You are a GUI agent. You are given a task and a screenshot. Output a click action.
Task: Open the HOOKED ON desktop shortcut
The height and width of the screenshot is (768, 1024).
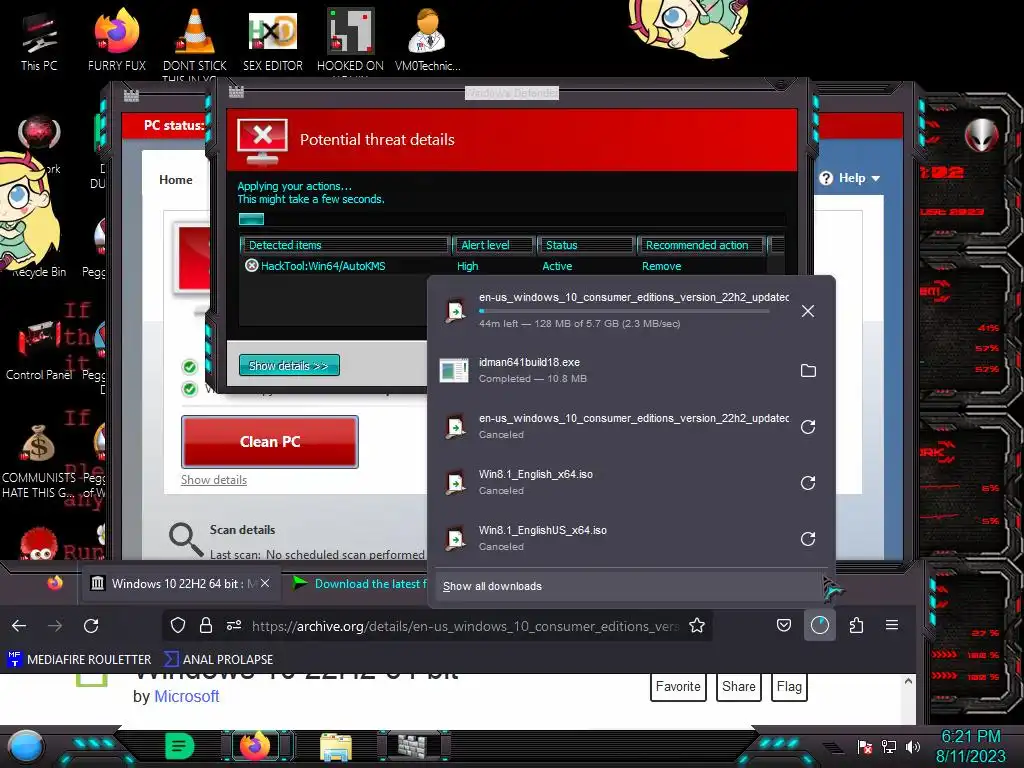coord(350,41)
